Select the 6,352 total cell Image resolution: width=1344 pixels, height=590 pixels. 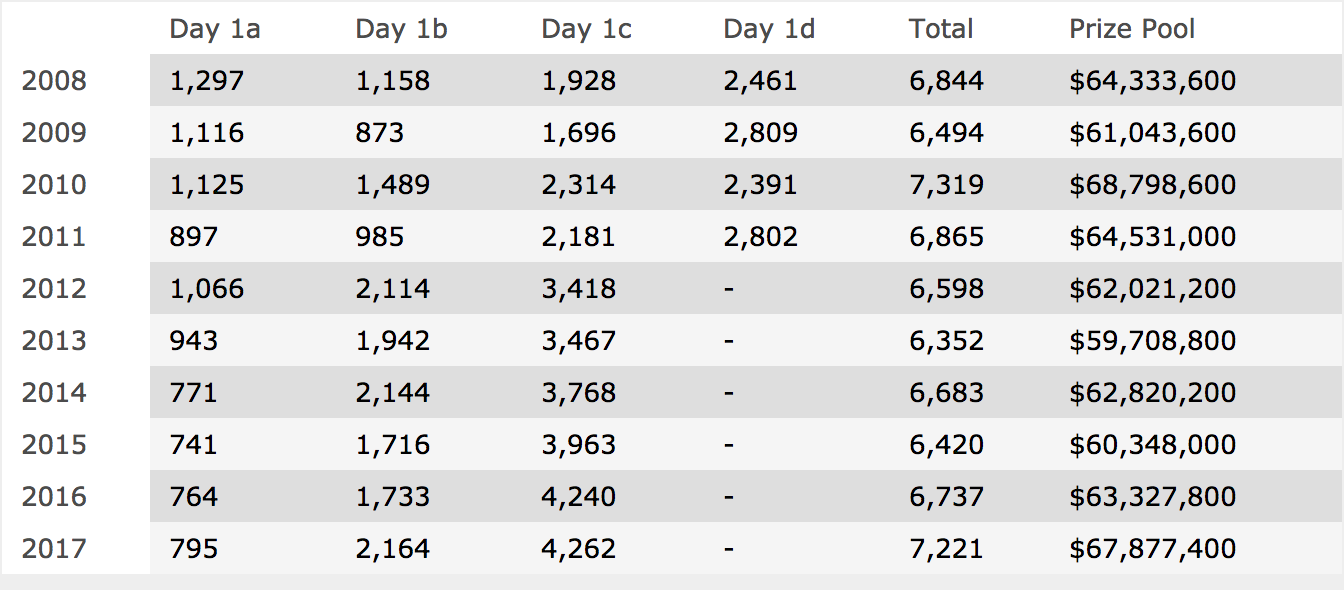pyautogui.click(x=946, y=341)
